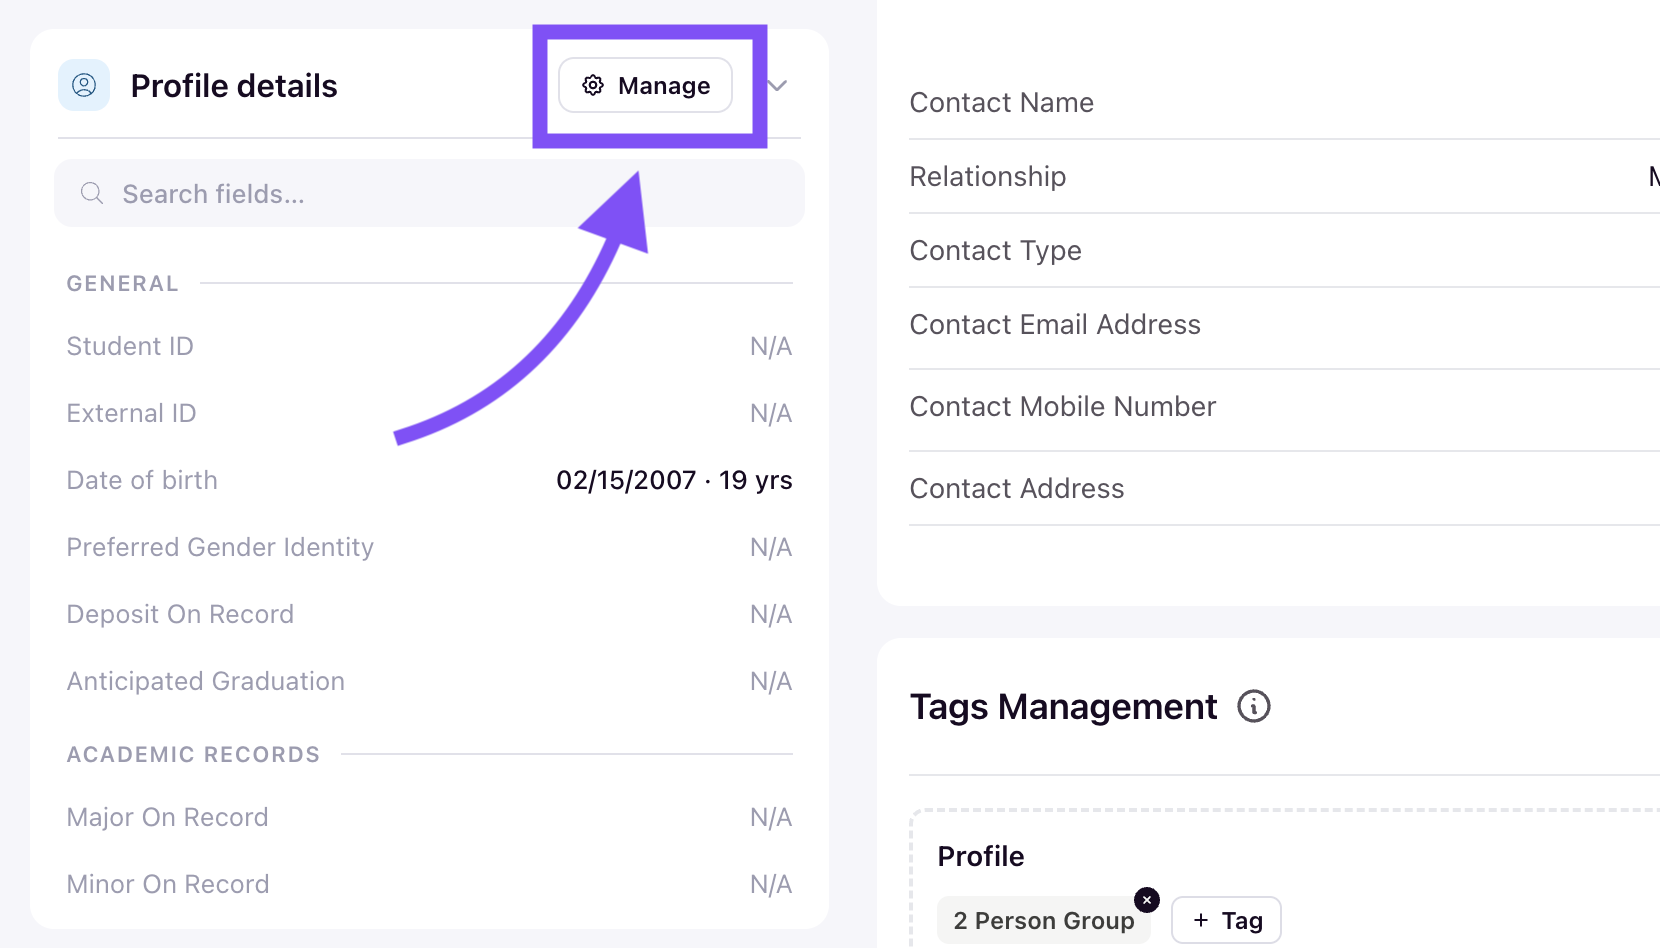Click Profile heading in tags box

(x=981, y=856)
